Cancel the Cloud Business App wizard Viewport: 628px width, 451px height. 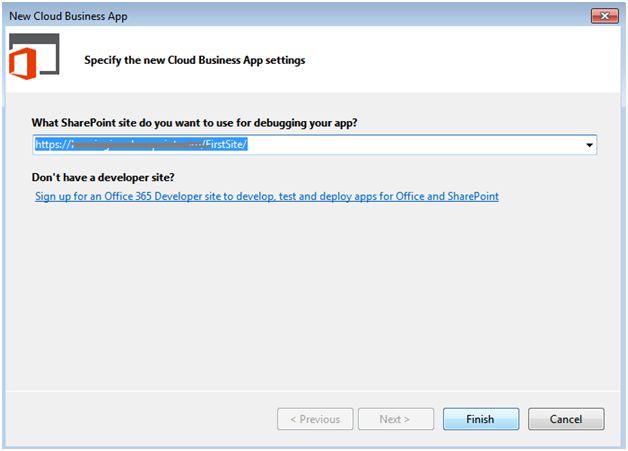[566, 419]
